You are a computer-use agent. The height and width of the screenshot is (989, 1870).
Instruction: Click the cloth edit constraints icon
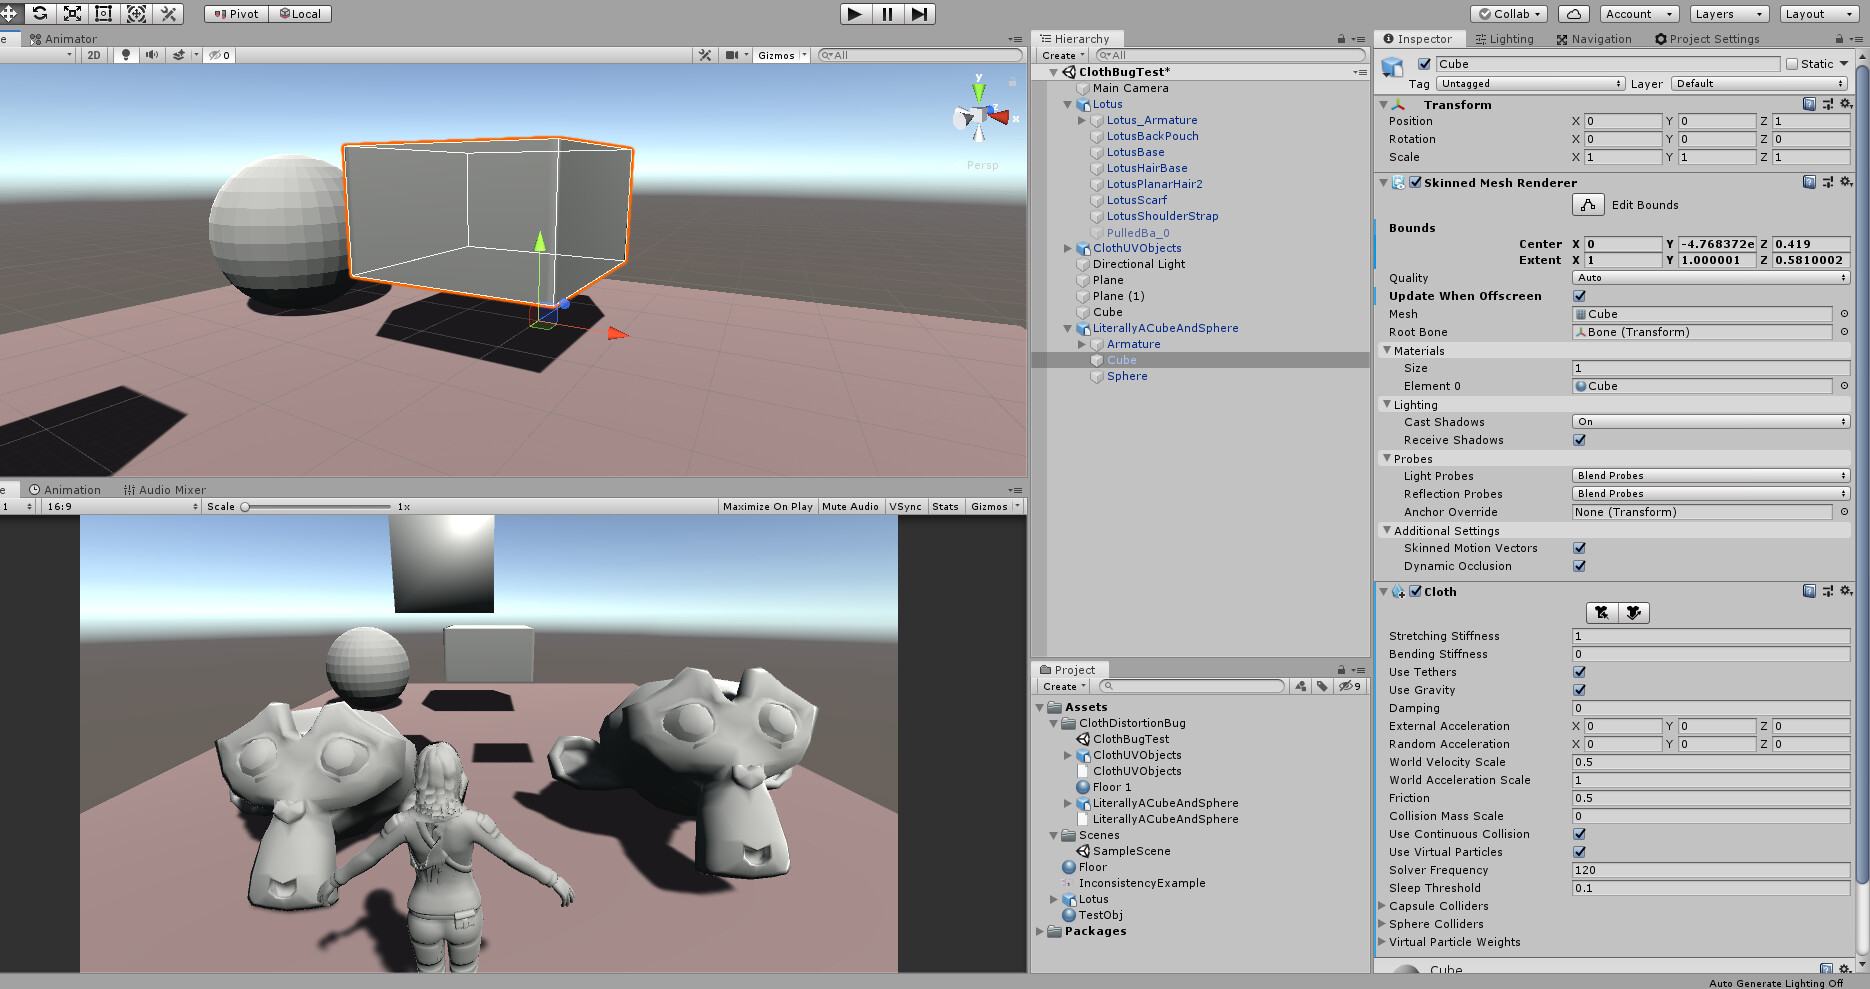(1602, 613)
